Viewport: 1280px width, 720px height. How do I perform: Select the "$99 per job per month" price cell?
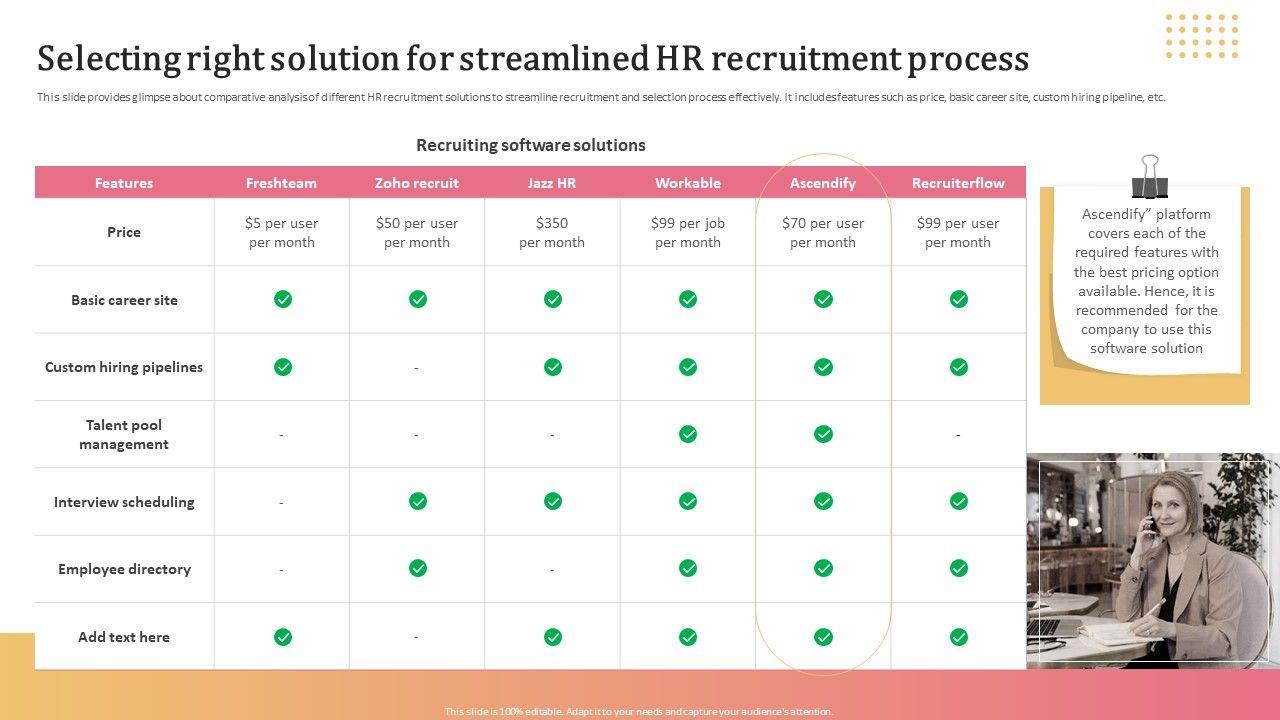pos(688,233)
